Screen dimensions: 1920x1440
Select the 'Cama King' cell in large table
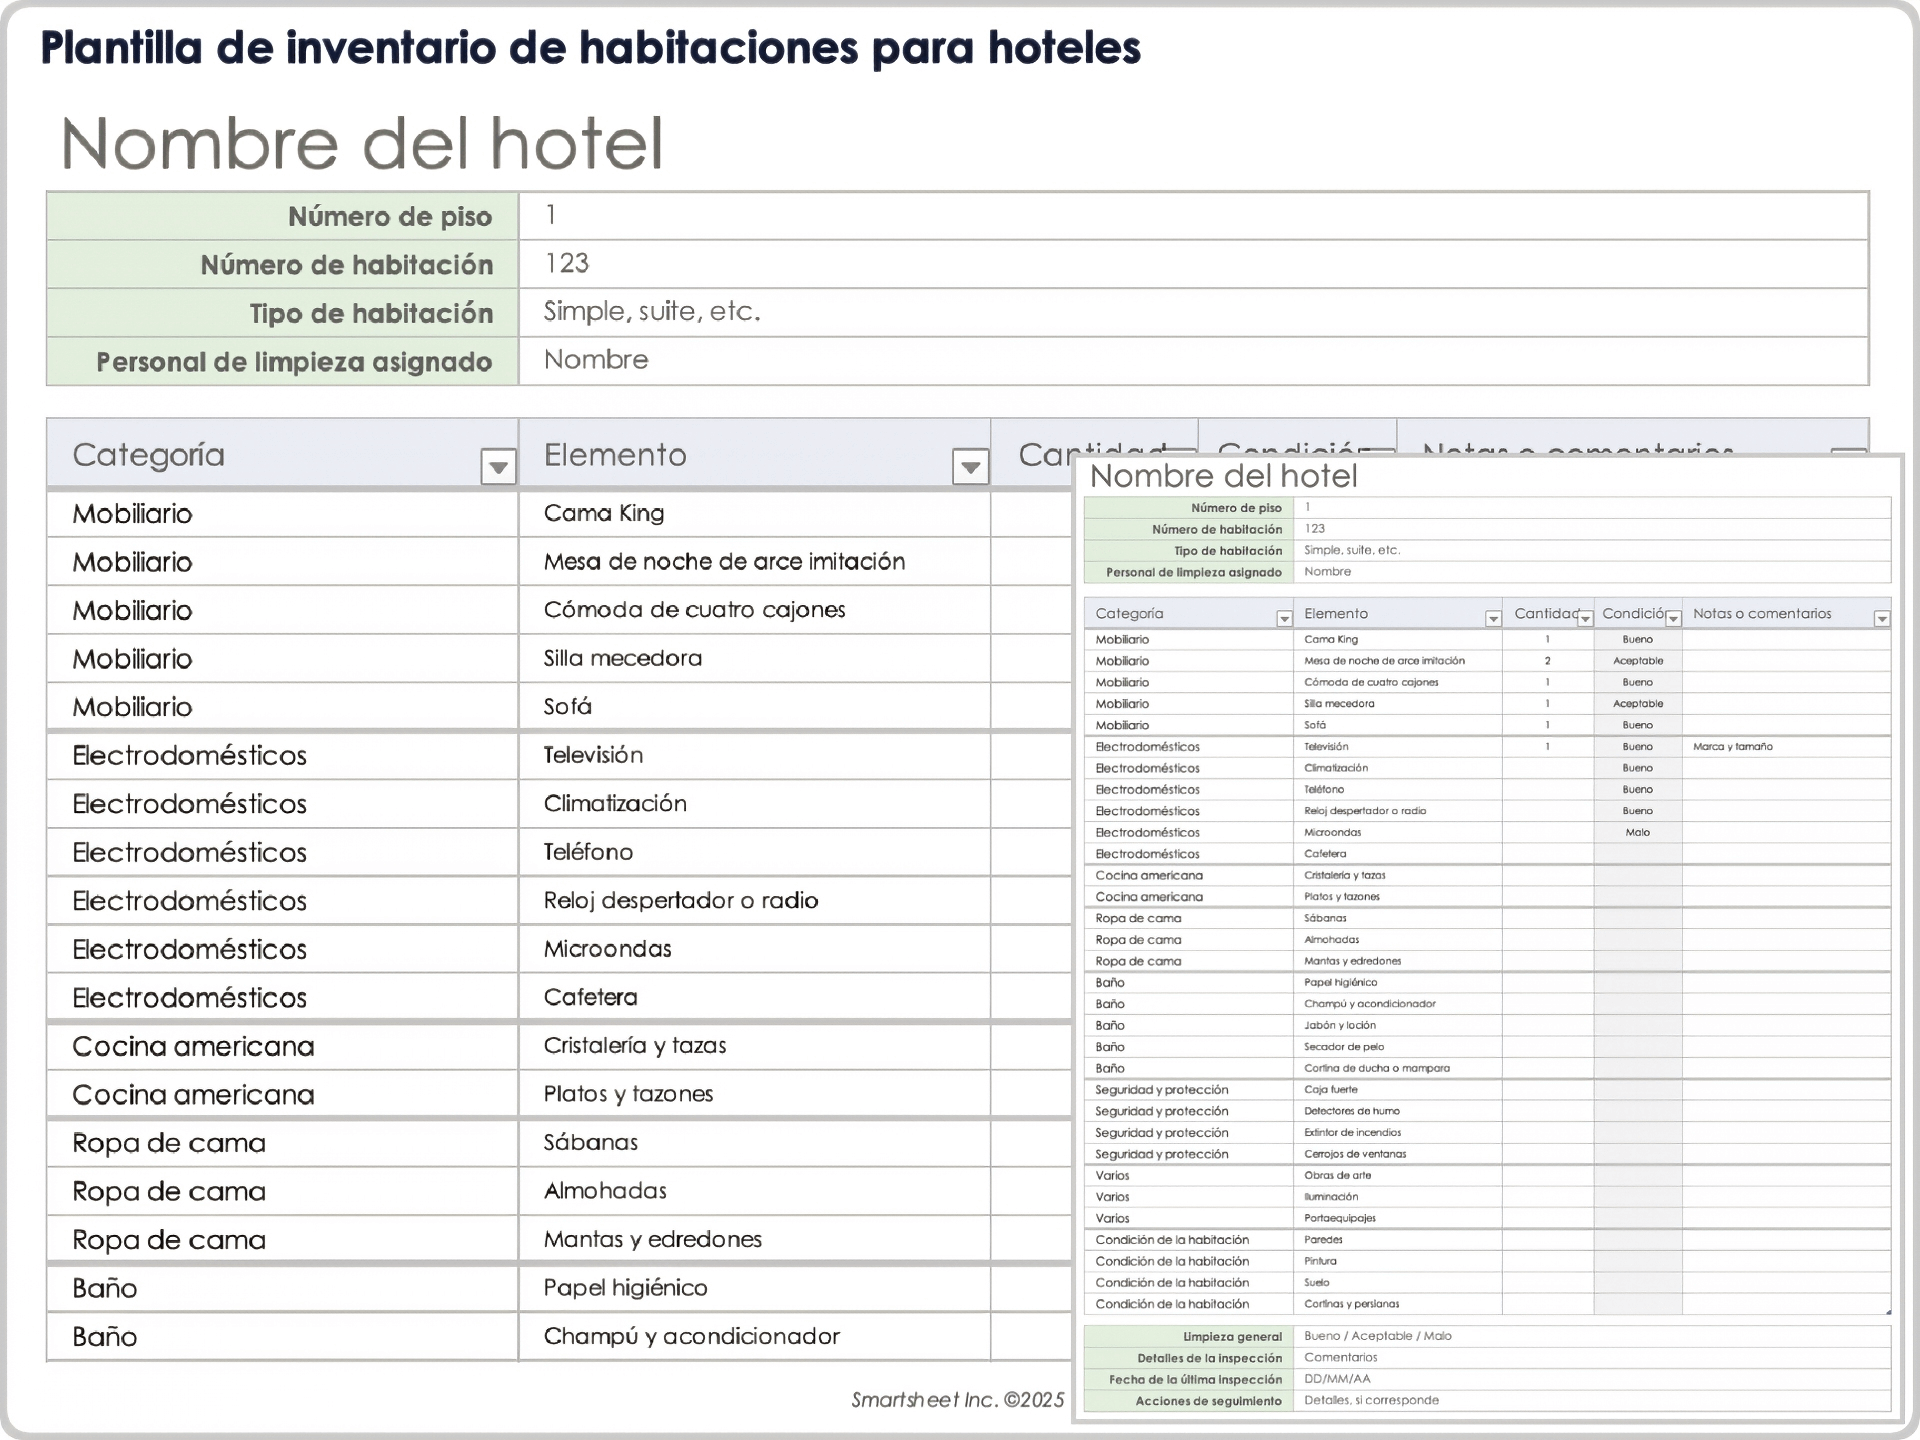pyautogui.click(x=754, y=513)
